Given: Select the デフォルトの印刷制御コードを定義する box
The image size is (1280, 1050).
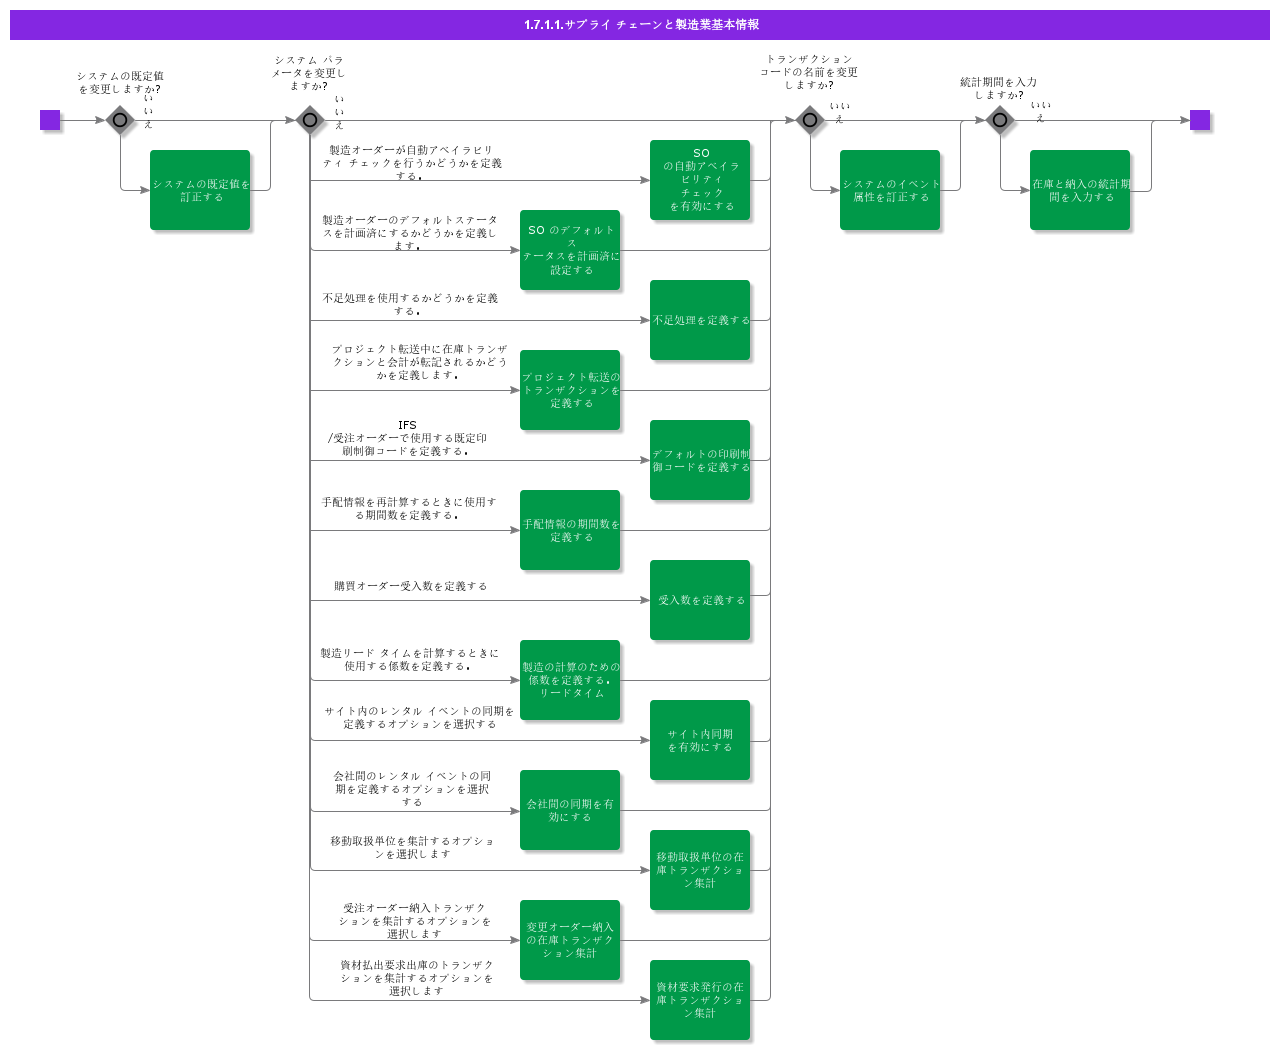Looking at the screenshot, I should (x=700, y=460).
